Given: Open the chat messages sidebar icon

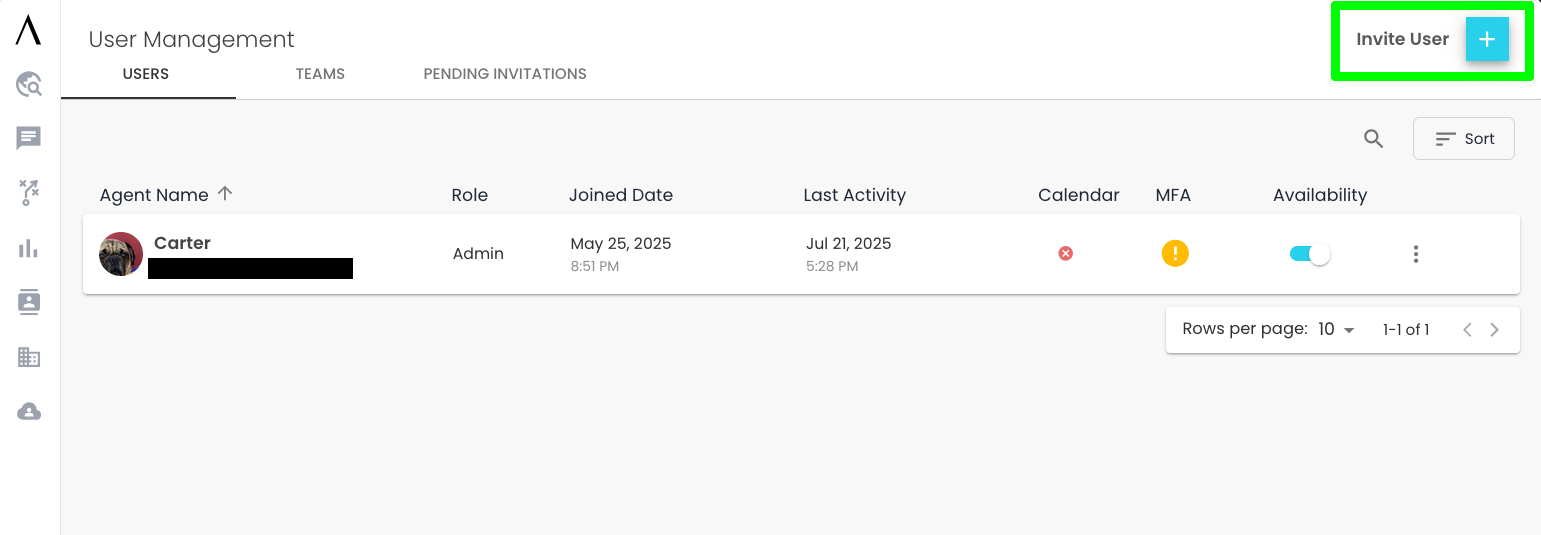Looking at the screenshot, I should click(29, 138).
